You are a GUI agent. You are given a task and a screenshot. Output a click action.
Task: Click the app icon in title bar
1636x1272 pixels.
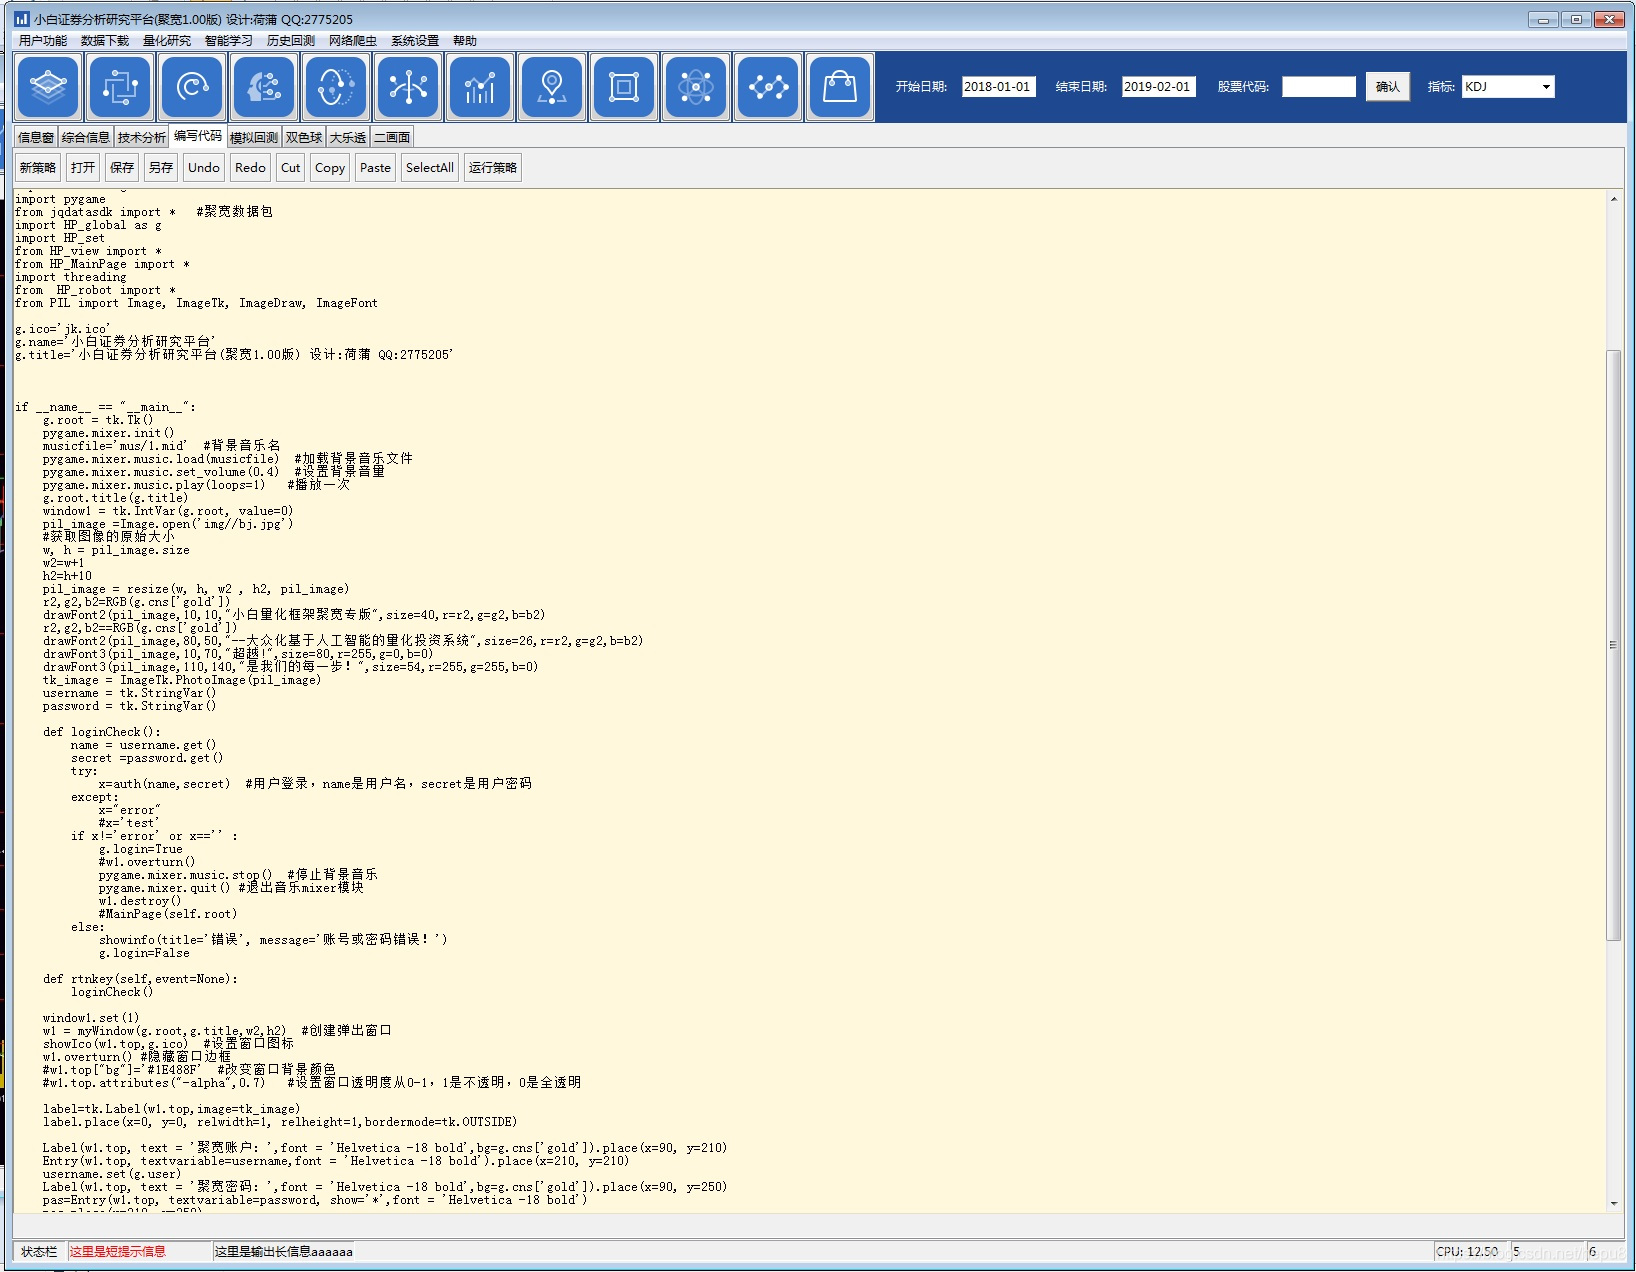(x=22, y=19)
